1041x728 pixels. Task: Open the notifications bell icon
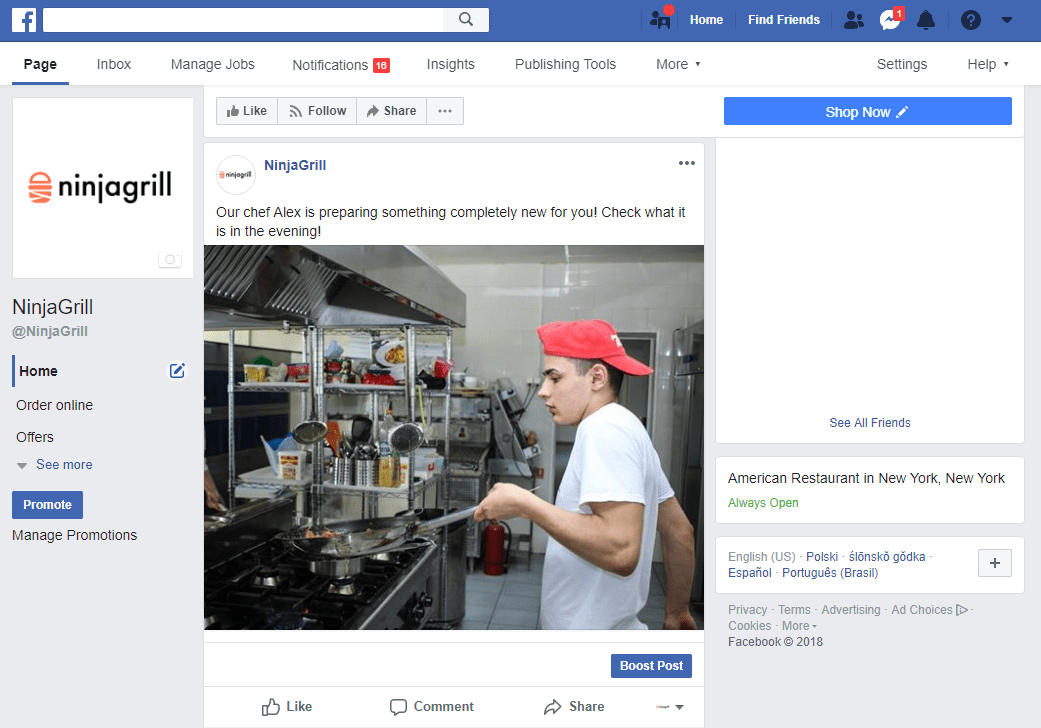(x=925, y=19)
